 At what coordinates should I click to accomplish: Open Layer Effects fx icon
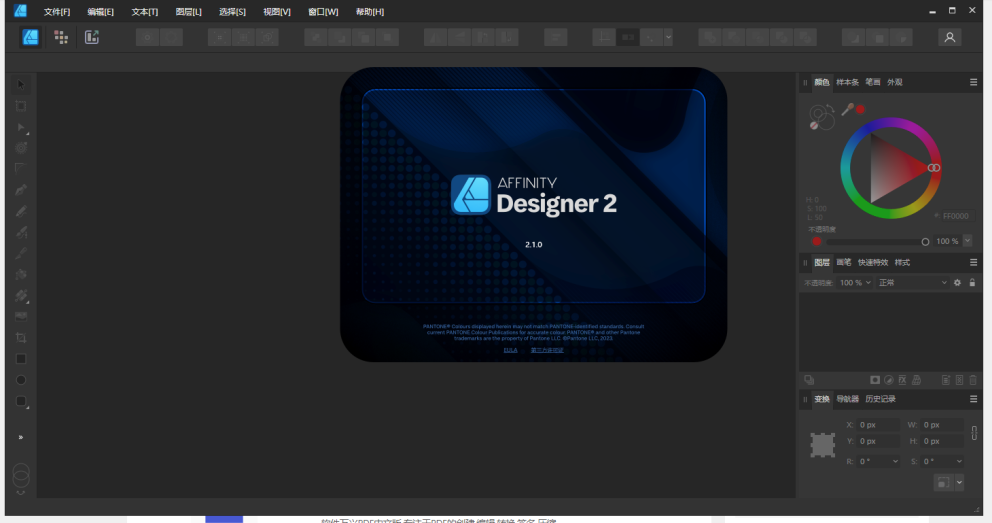point(903,380)
